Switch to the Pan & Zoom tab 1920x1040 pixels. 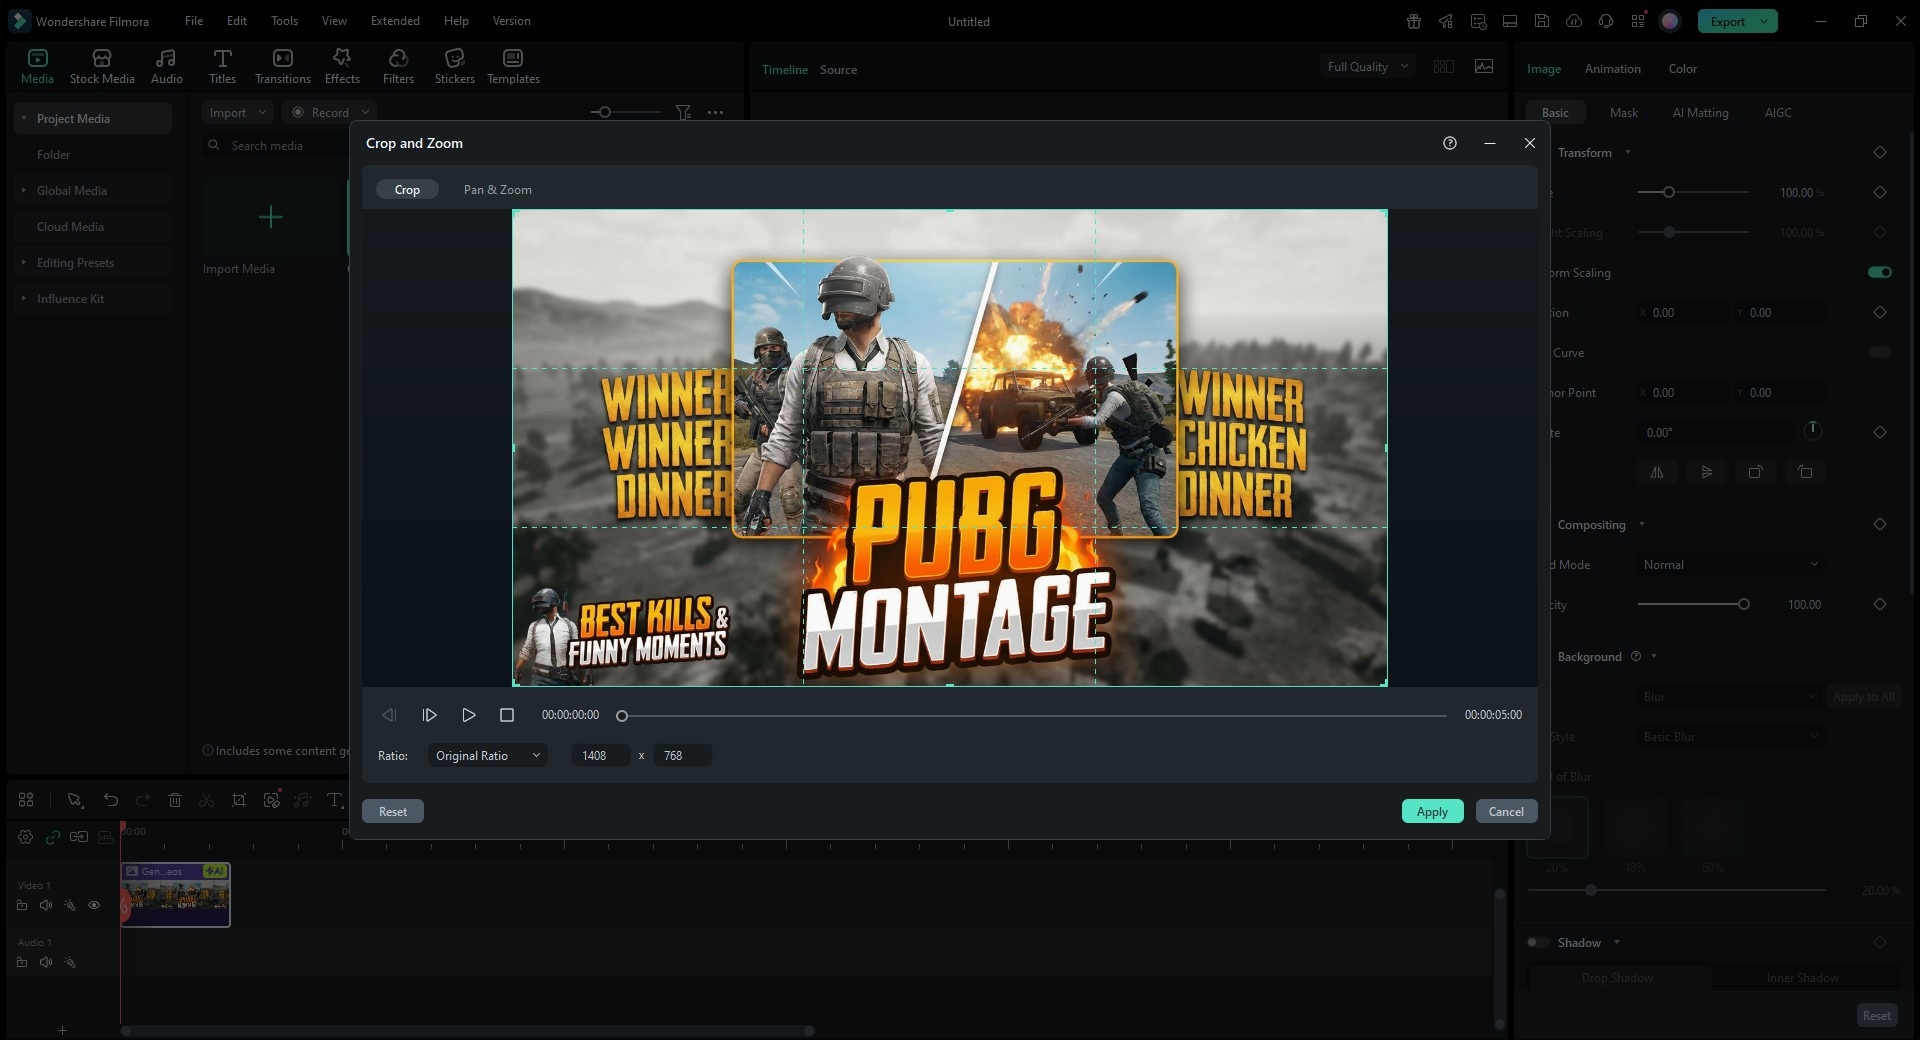pos(496,189)
